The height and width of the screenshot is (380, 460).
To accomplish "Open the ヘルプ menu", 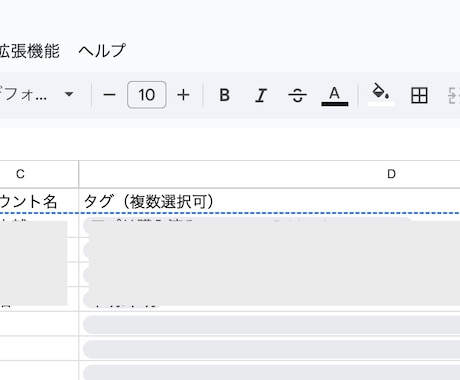I will (102, 51).
